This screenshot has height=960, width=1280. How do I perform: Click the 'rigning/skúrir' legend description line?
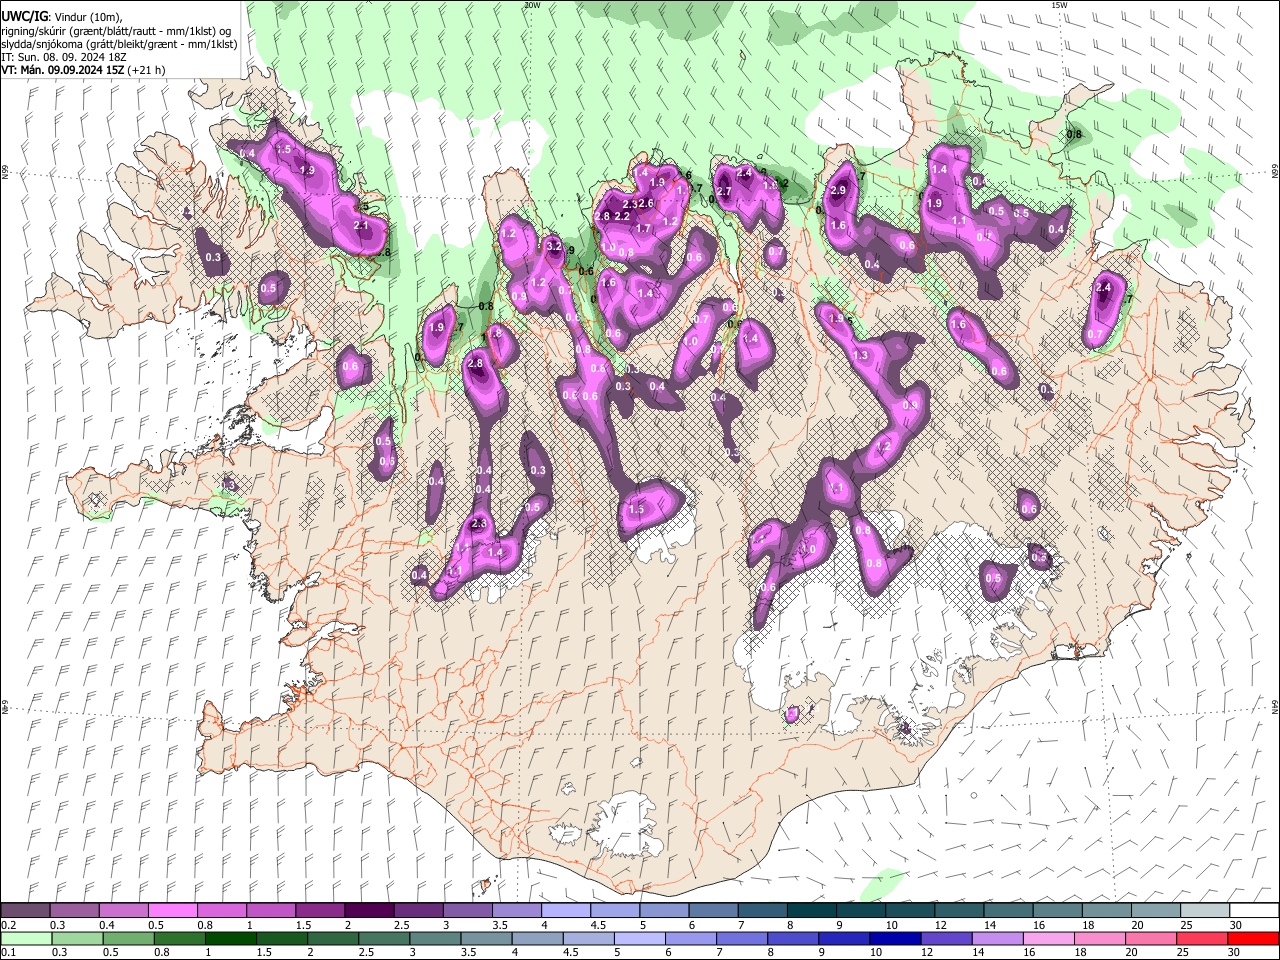coord(116,31)
